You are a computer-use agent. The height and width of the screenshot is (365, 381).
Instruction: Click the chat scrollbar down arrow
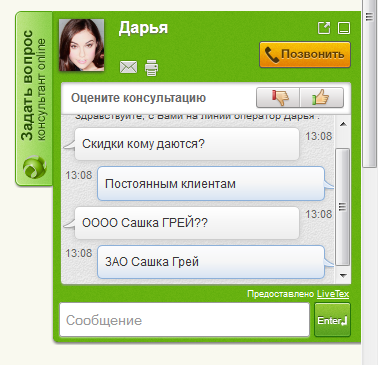[343, 276]
